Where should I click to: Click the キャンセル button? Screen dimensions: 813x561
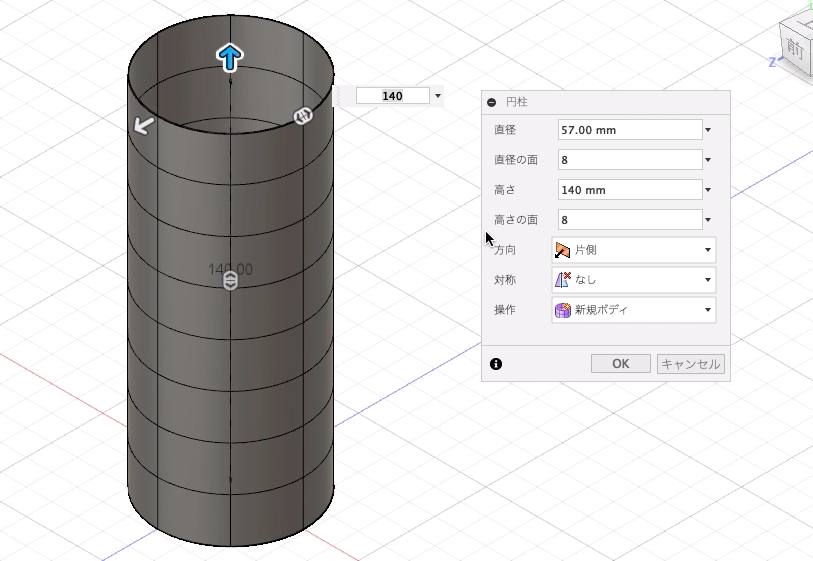point(691,363)
